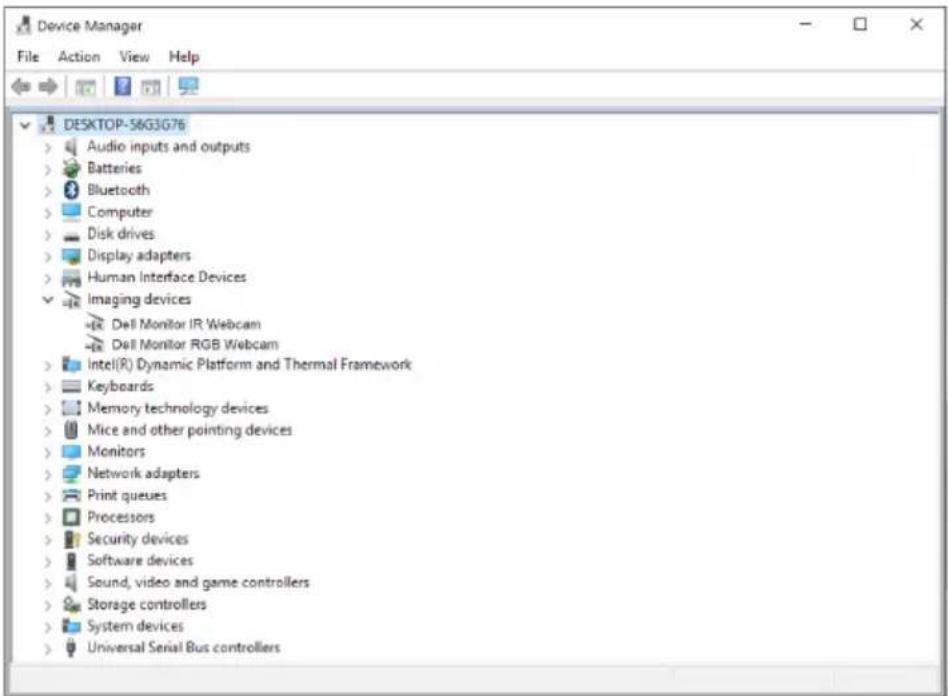Viewport: 948px width, 696px height.
Task: Click the Device Manager title bar icon
Action: (x=24, y=25)
